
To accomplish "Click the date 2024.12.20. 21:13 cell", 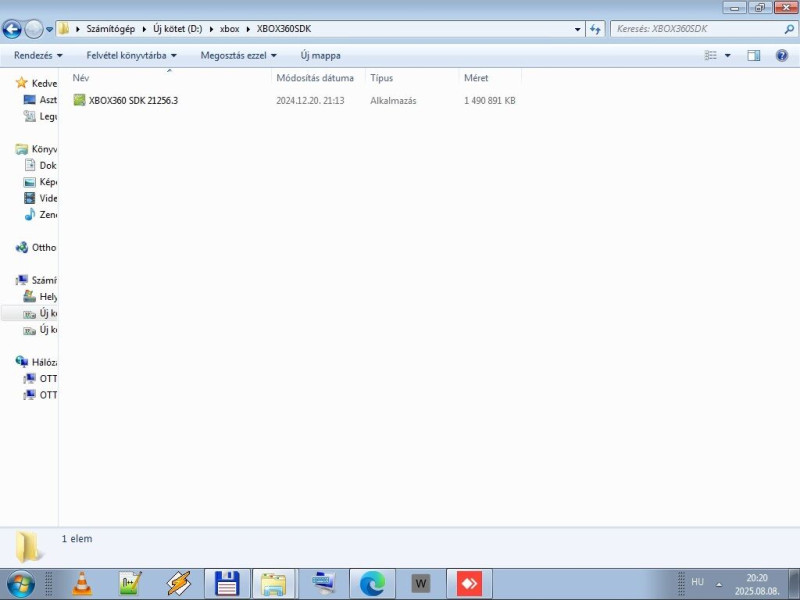I will pos(310,101).
